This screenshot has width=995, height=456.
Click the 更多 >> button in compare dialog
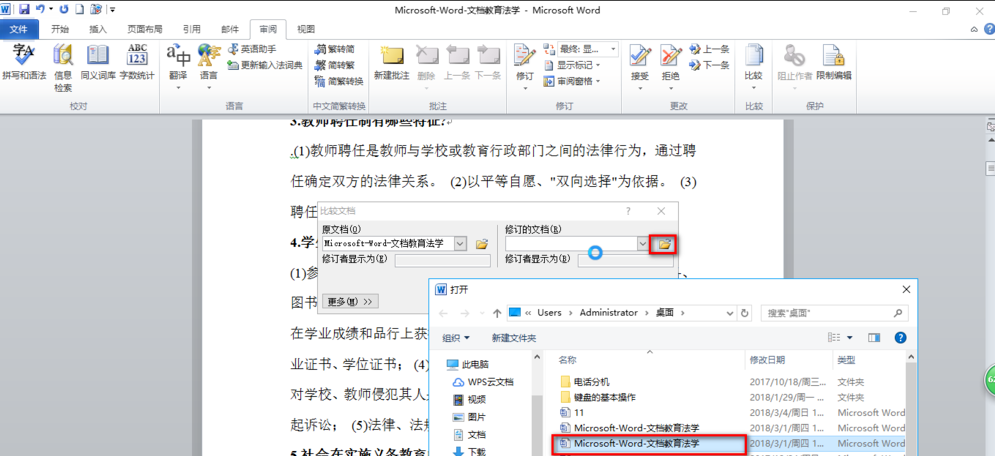pos(350,301)
